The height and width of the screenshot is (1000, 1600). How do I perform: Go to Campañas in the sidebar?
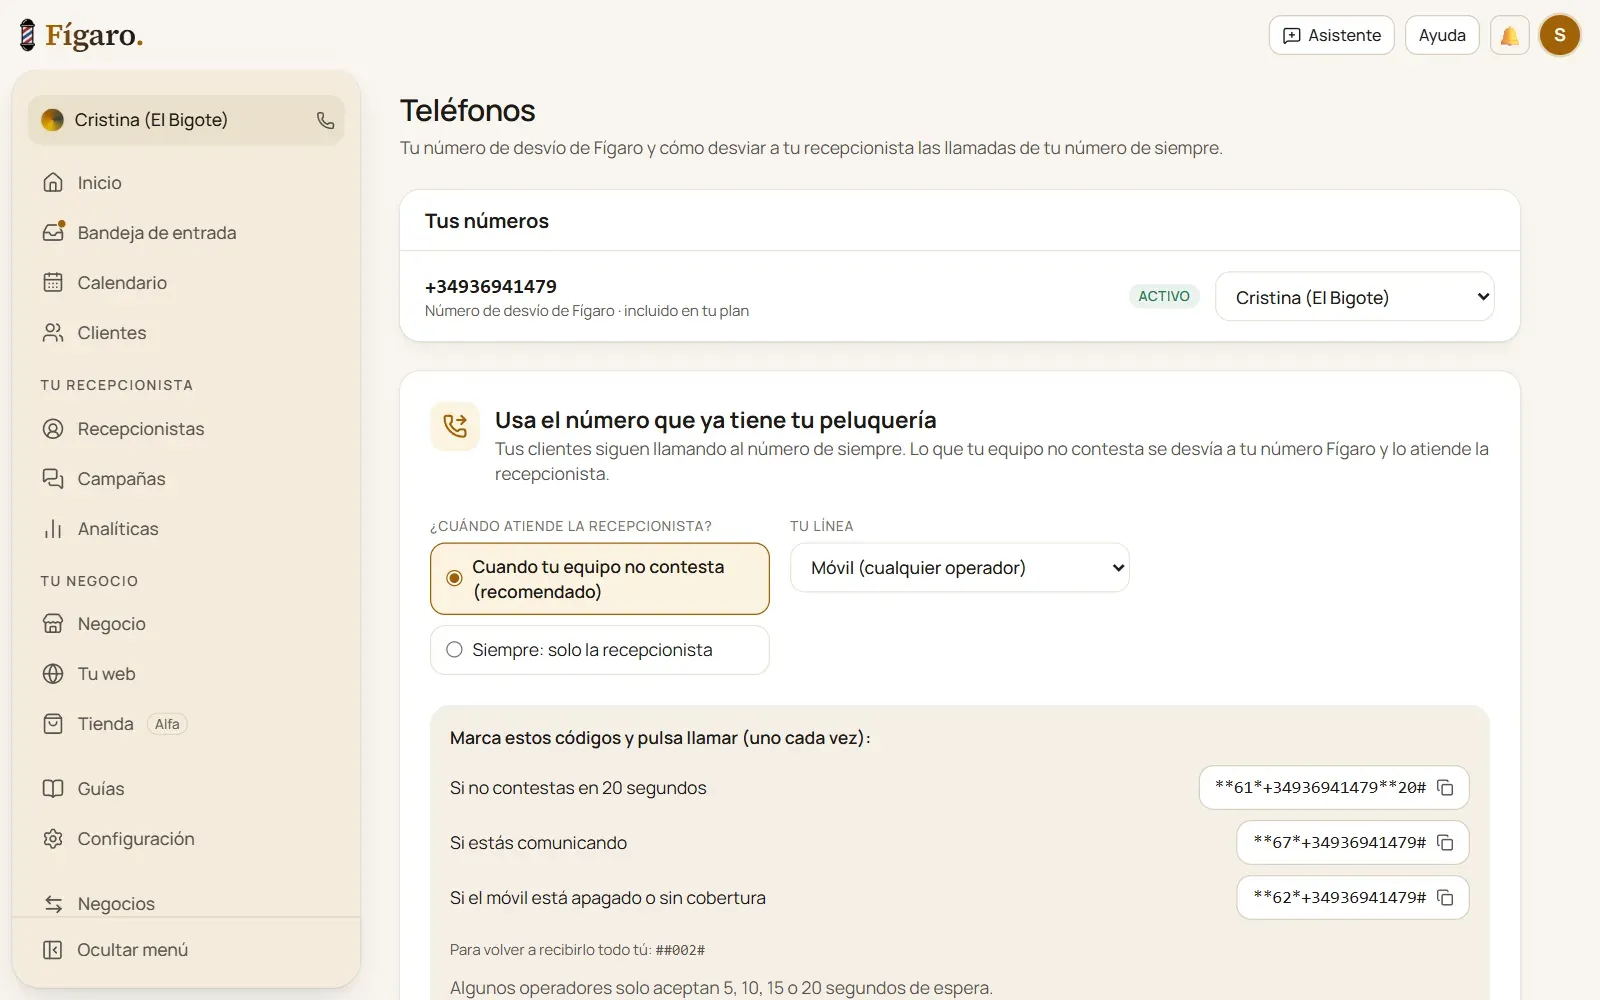click(x=186, y=479)
